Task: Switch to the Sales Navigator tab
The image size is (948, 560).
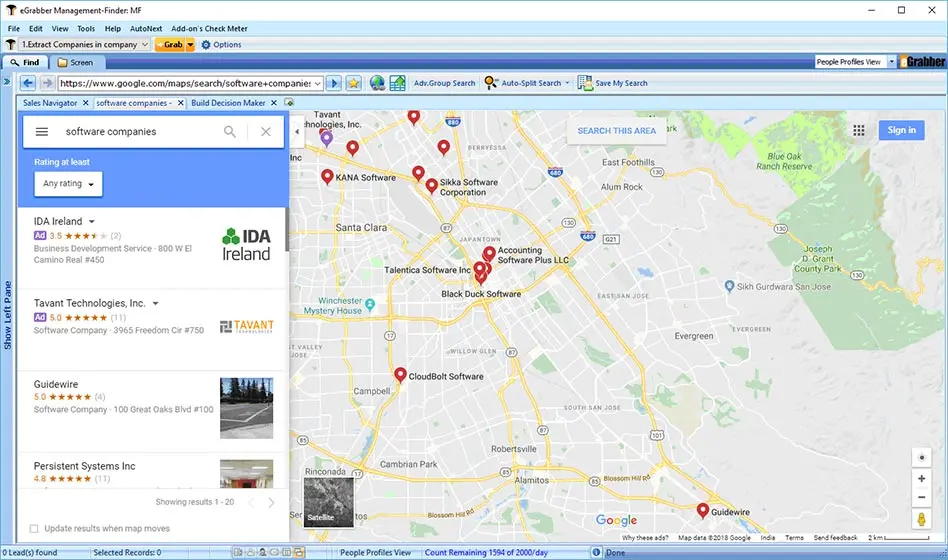Action: pos(50,103)
